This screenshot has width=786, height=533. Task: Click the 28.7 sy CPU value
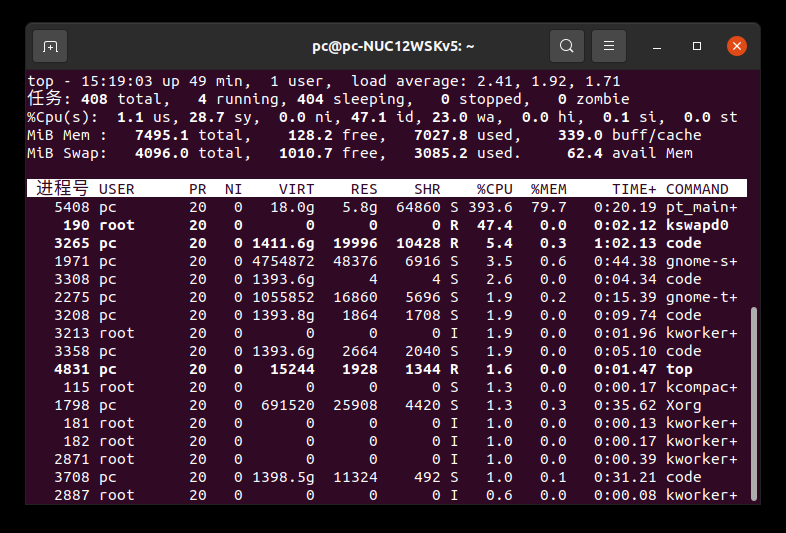[x=207, y=117]
